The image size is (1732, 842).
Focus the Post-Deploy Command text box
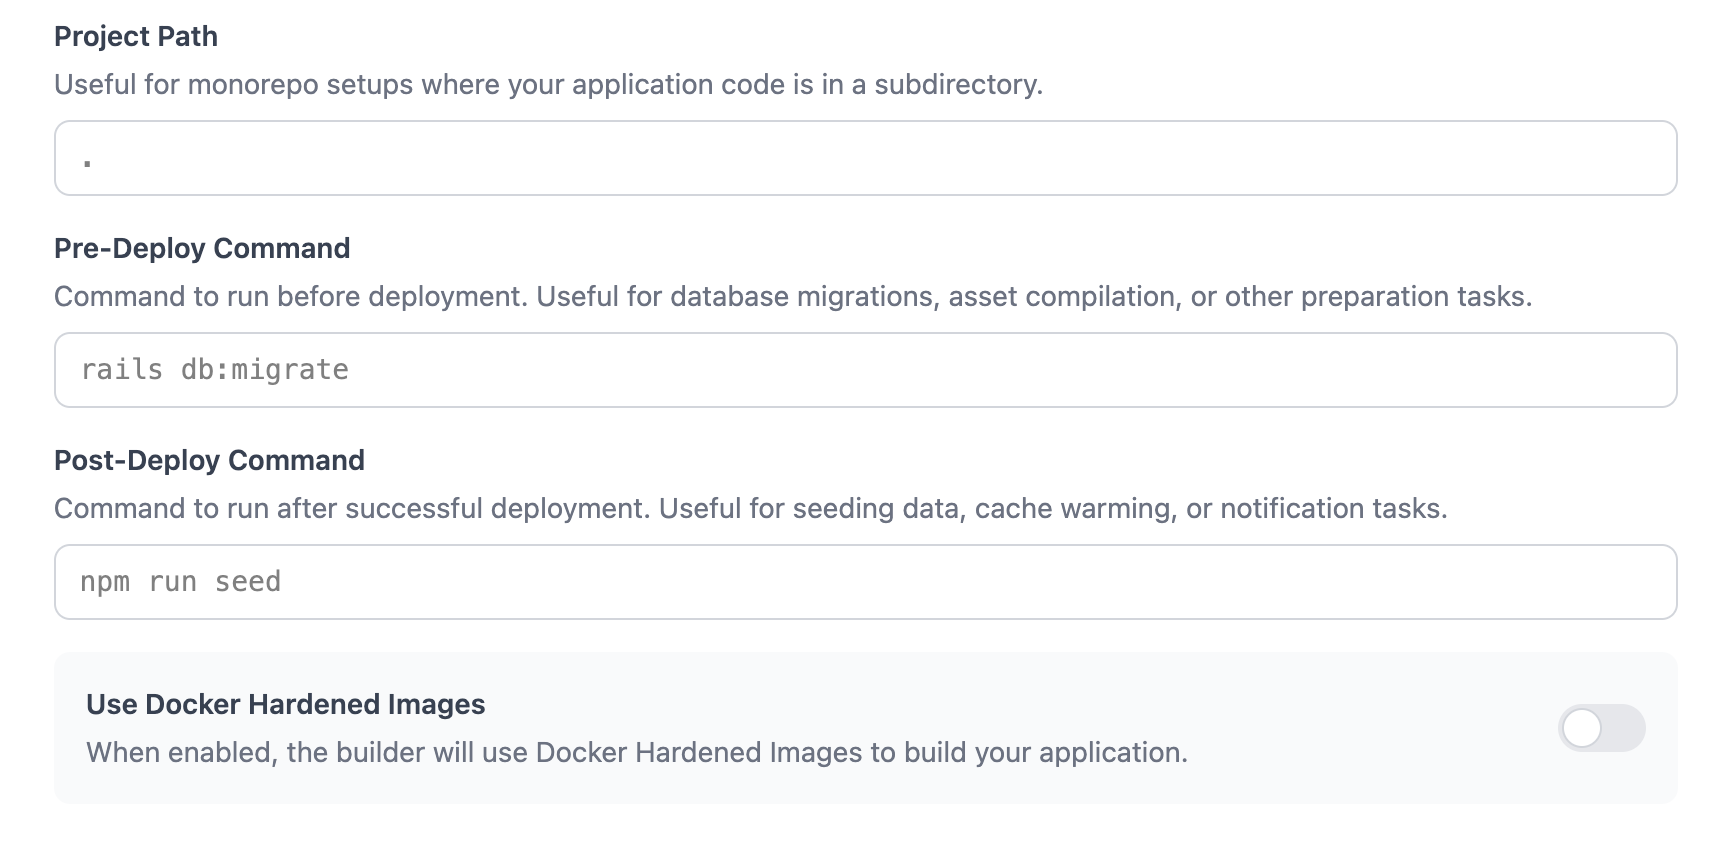click(865, 582)
